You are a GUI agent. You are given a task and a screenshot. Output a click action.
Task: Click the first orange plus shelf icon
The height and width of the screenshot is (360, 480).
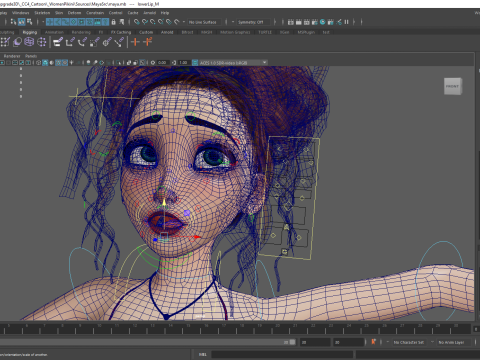pyautogui.click(x=135, y=42)
